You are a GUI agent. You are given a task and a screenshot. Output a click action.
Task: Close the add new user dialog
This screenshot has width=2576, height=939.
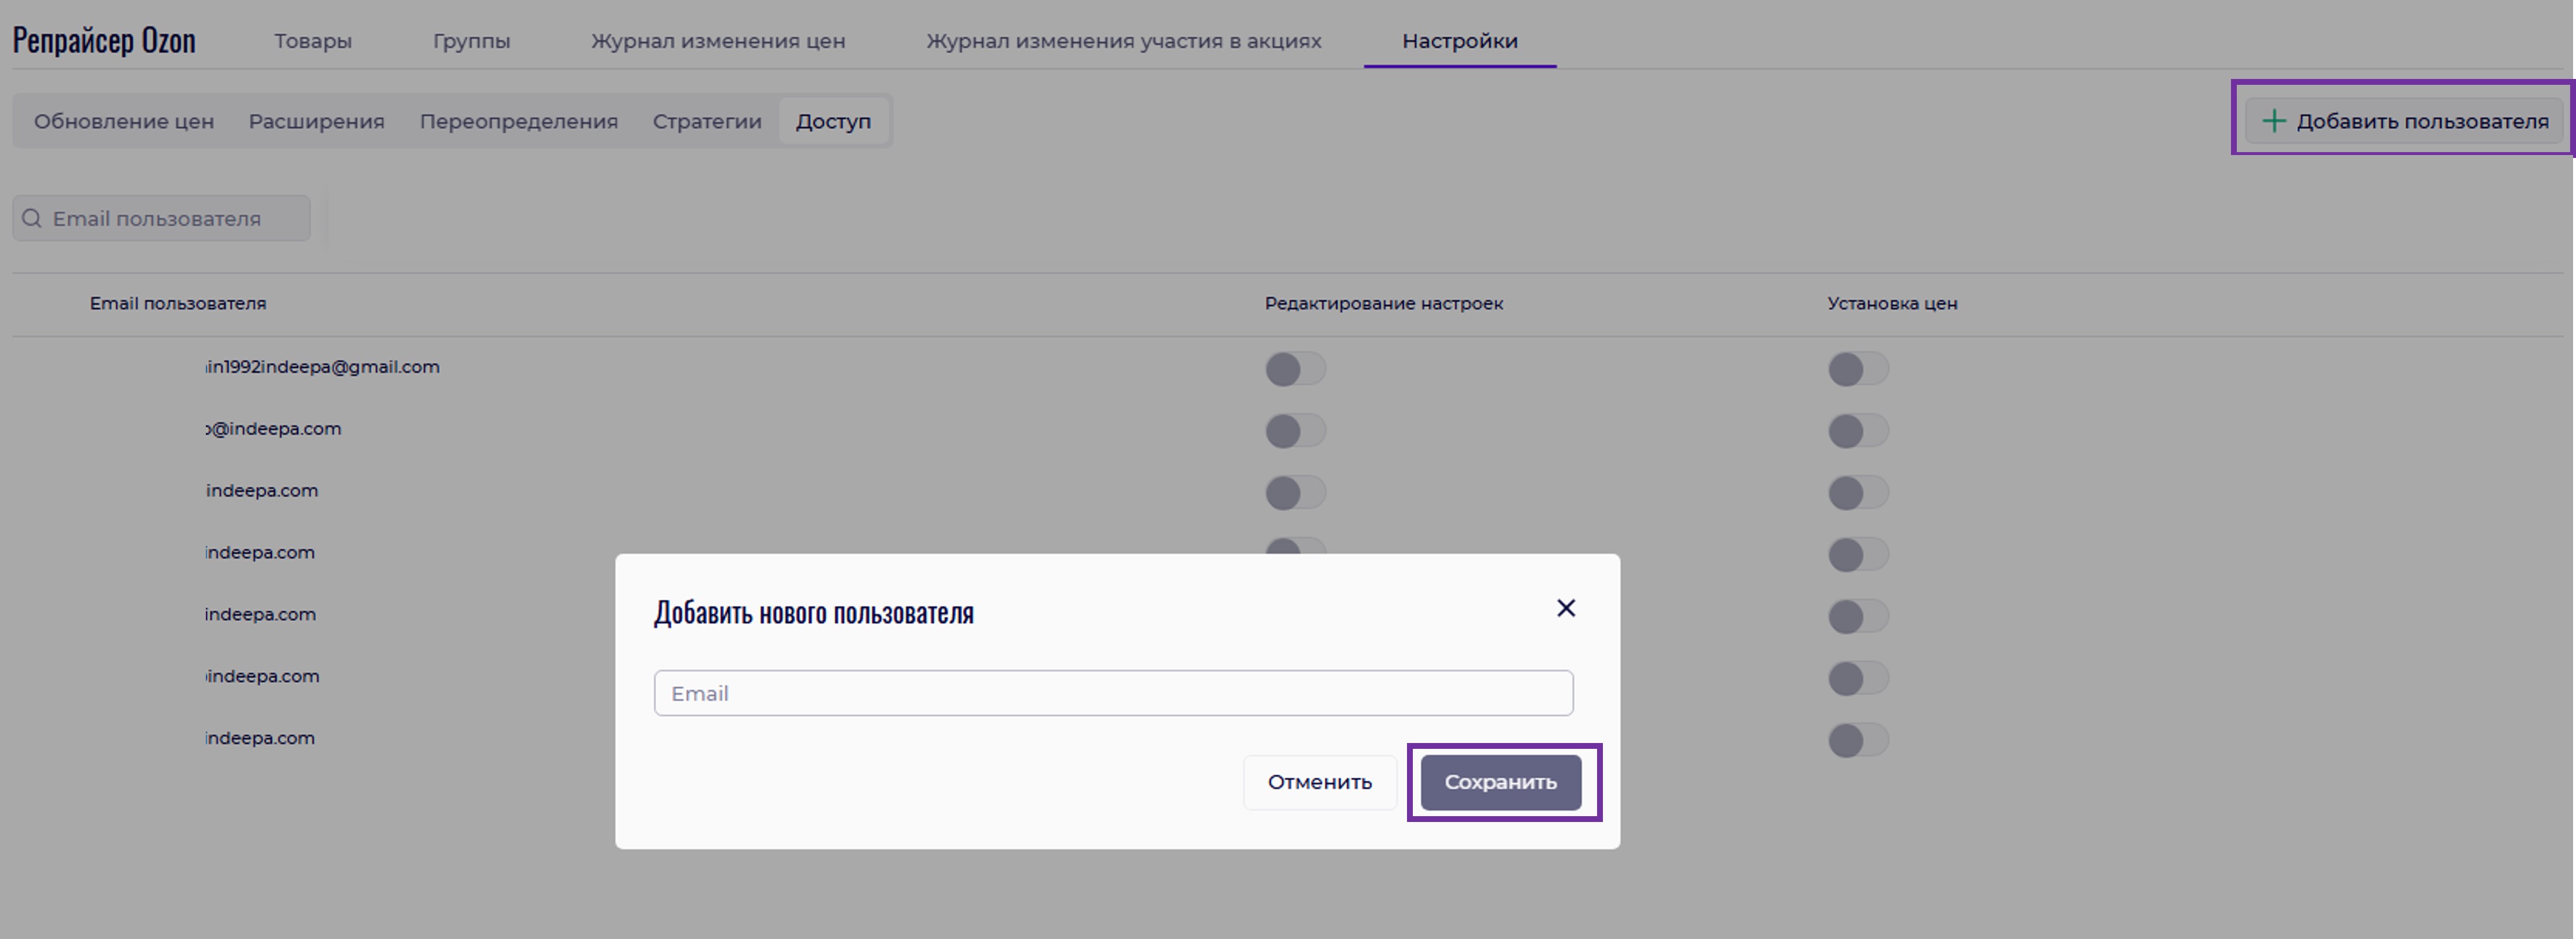(x=1565, y=608)
